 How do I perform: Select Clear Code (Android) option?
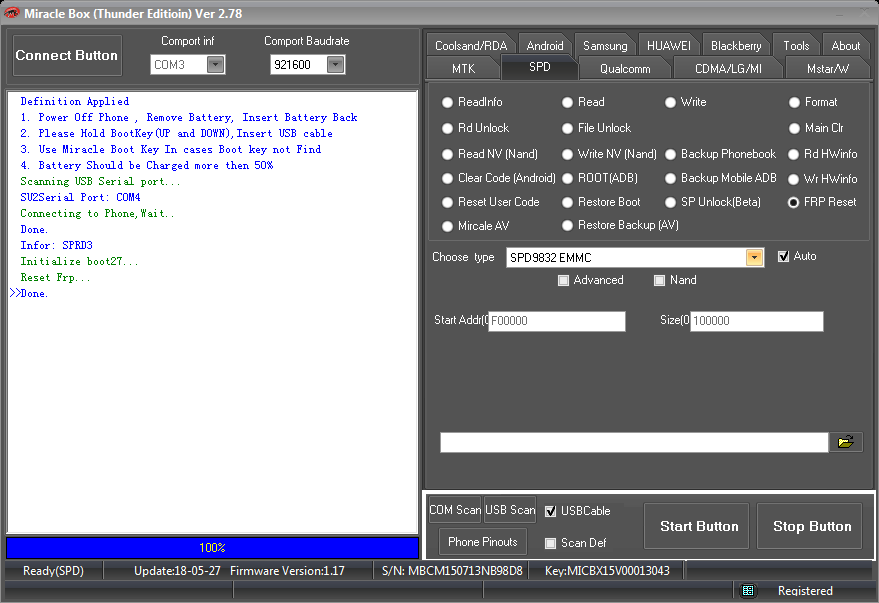[x=447, y=178]
